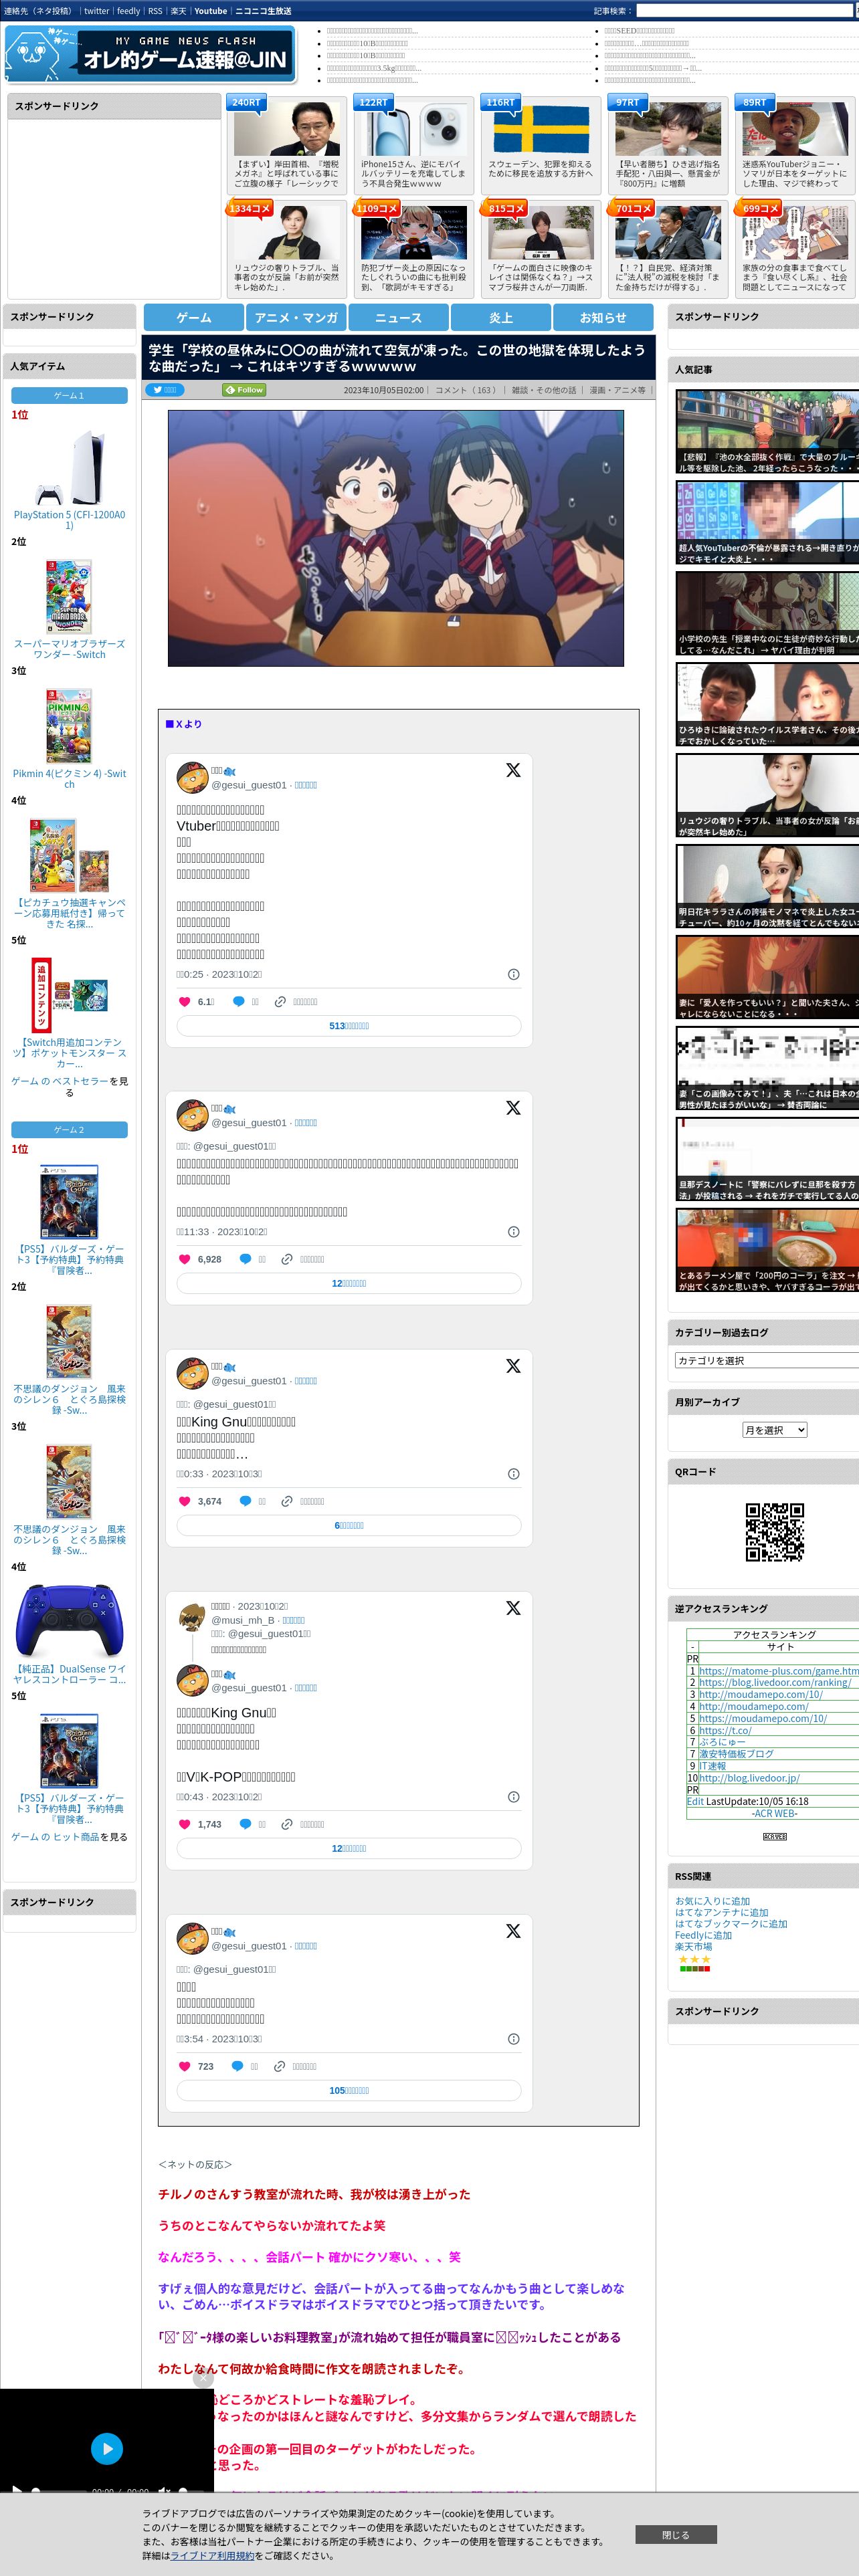Screen dimensions: 859x2576
Task: Click the X logo on the 0:33 tweet
Action: pyautogui.click(x=513, y=1366)
